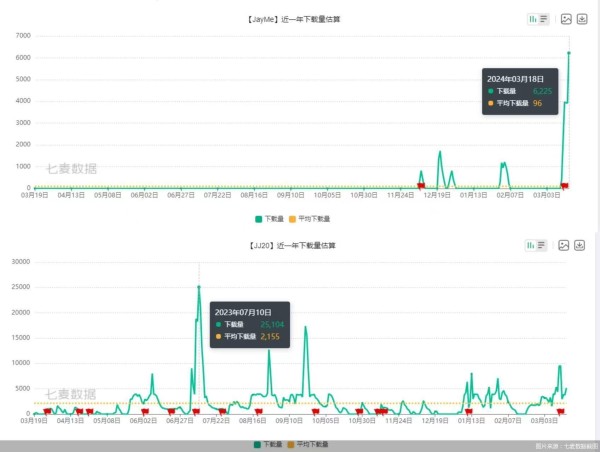Click the green 下载量 color swatch under JayMe chart
Screen dimensions: 600x452
tap(259, 219)
